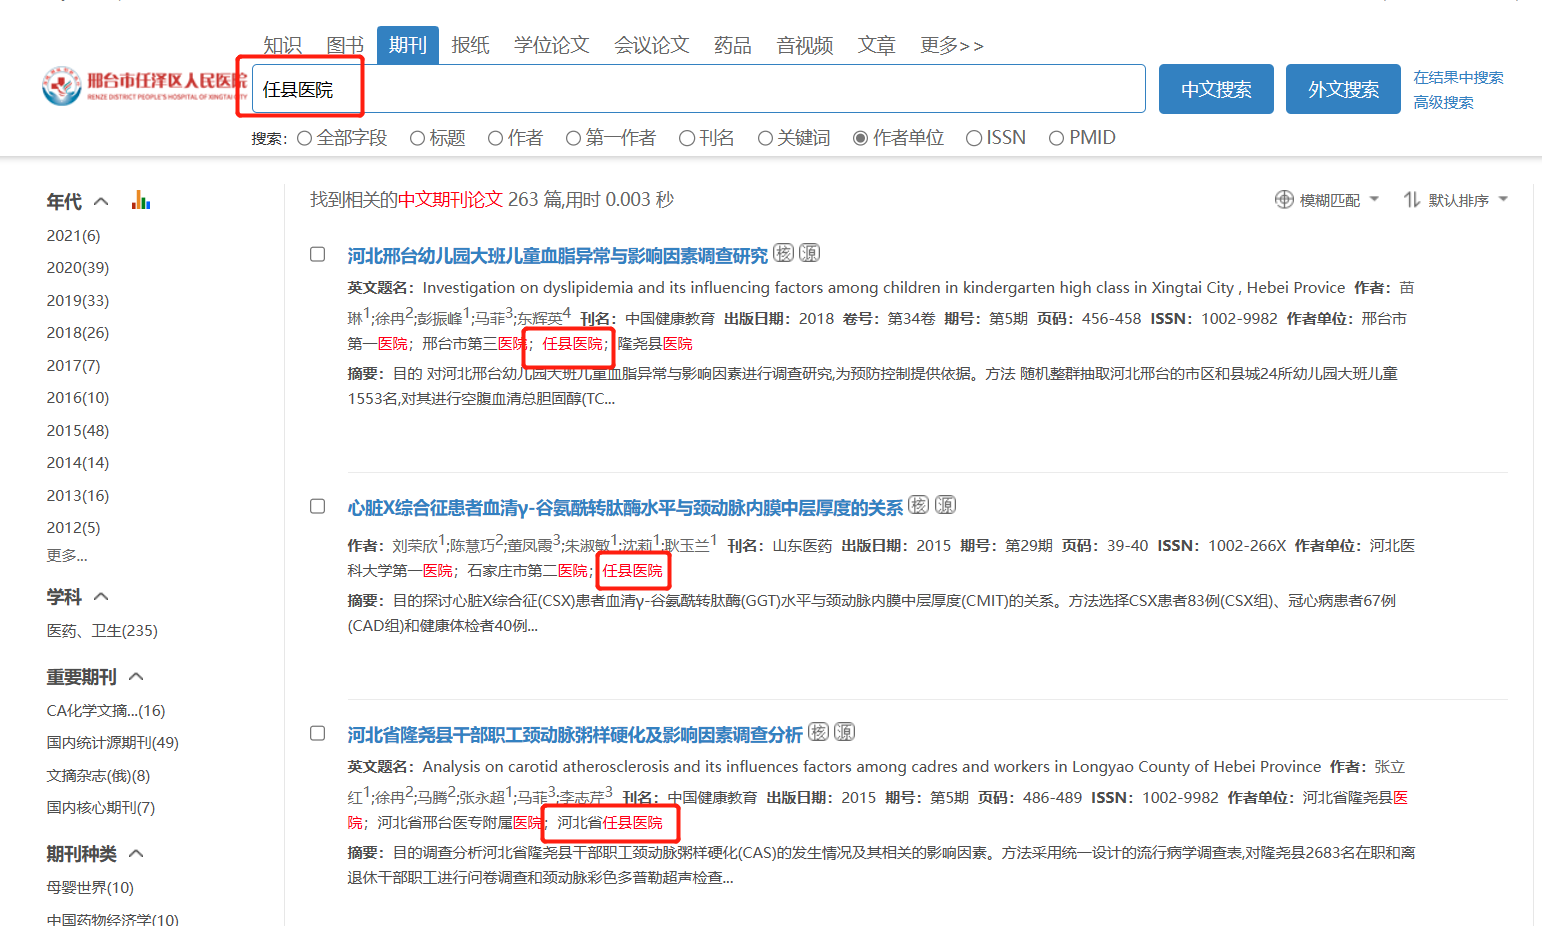Click the 核 badge on 心脏X综合征 article

919,505
